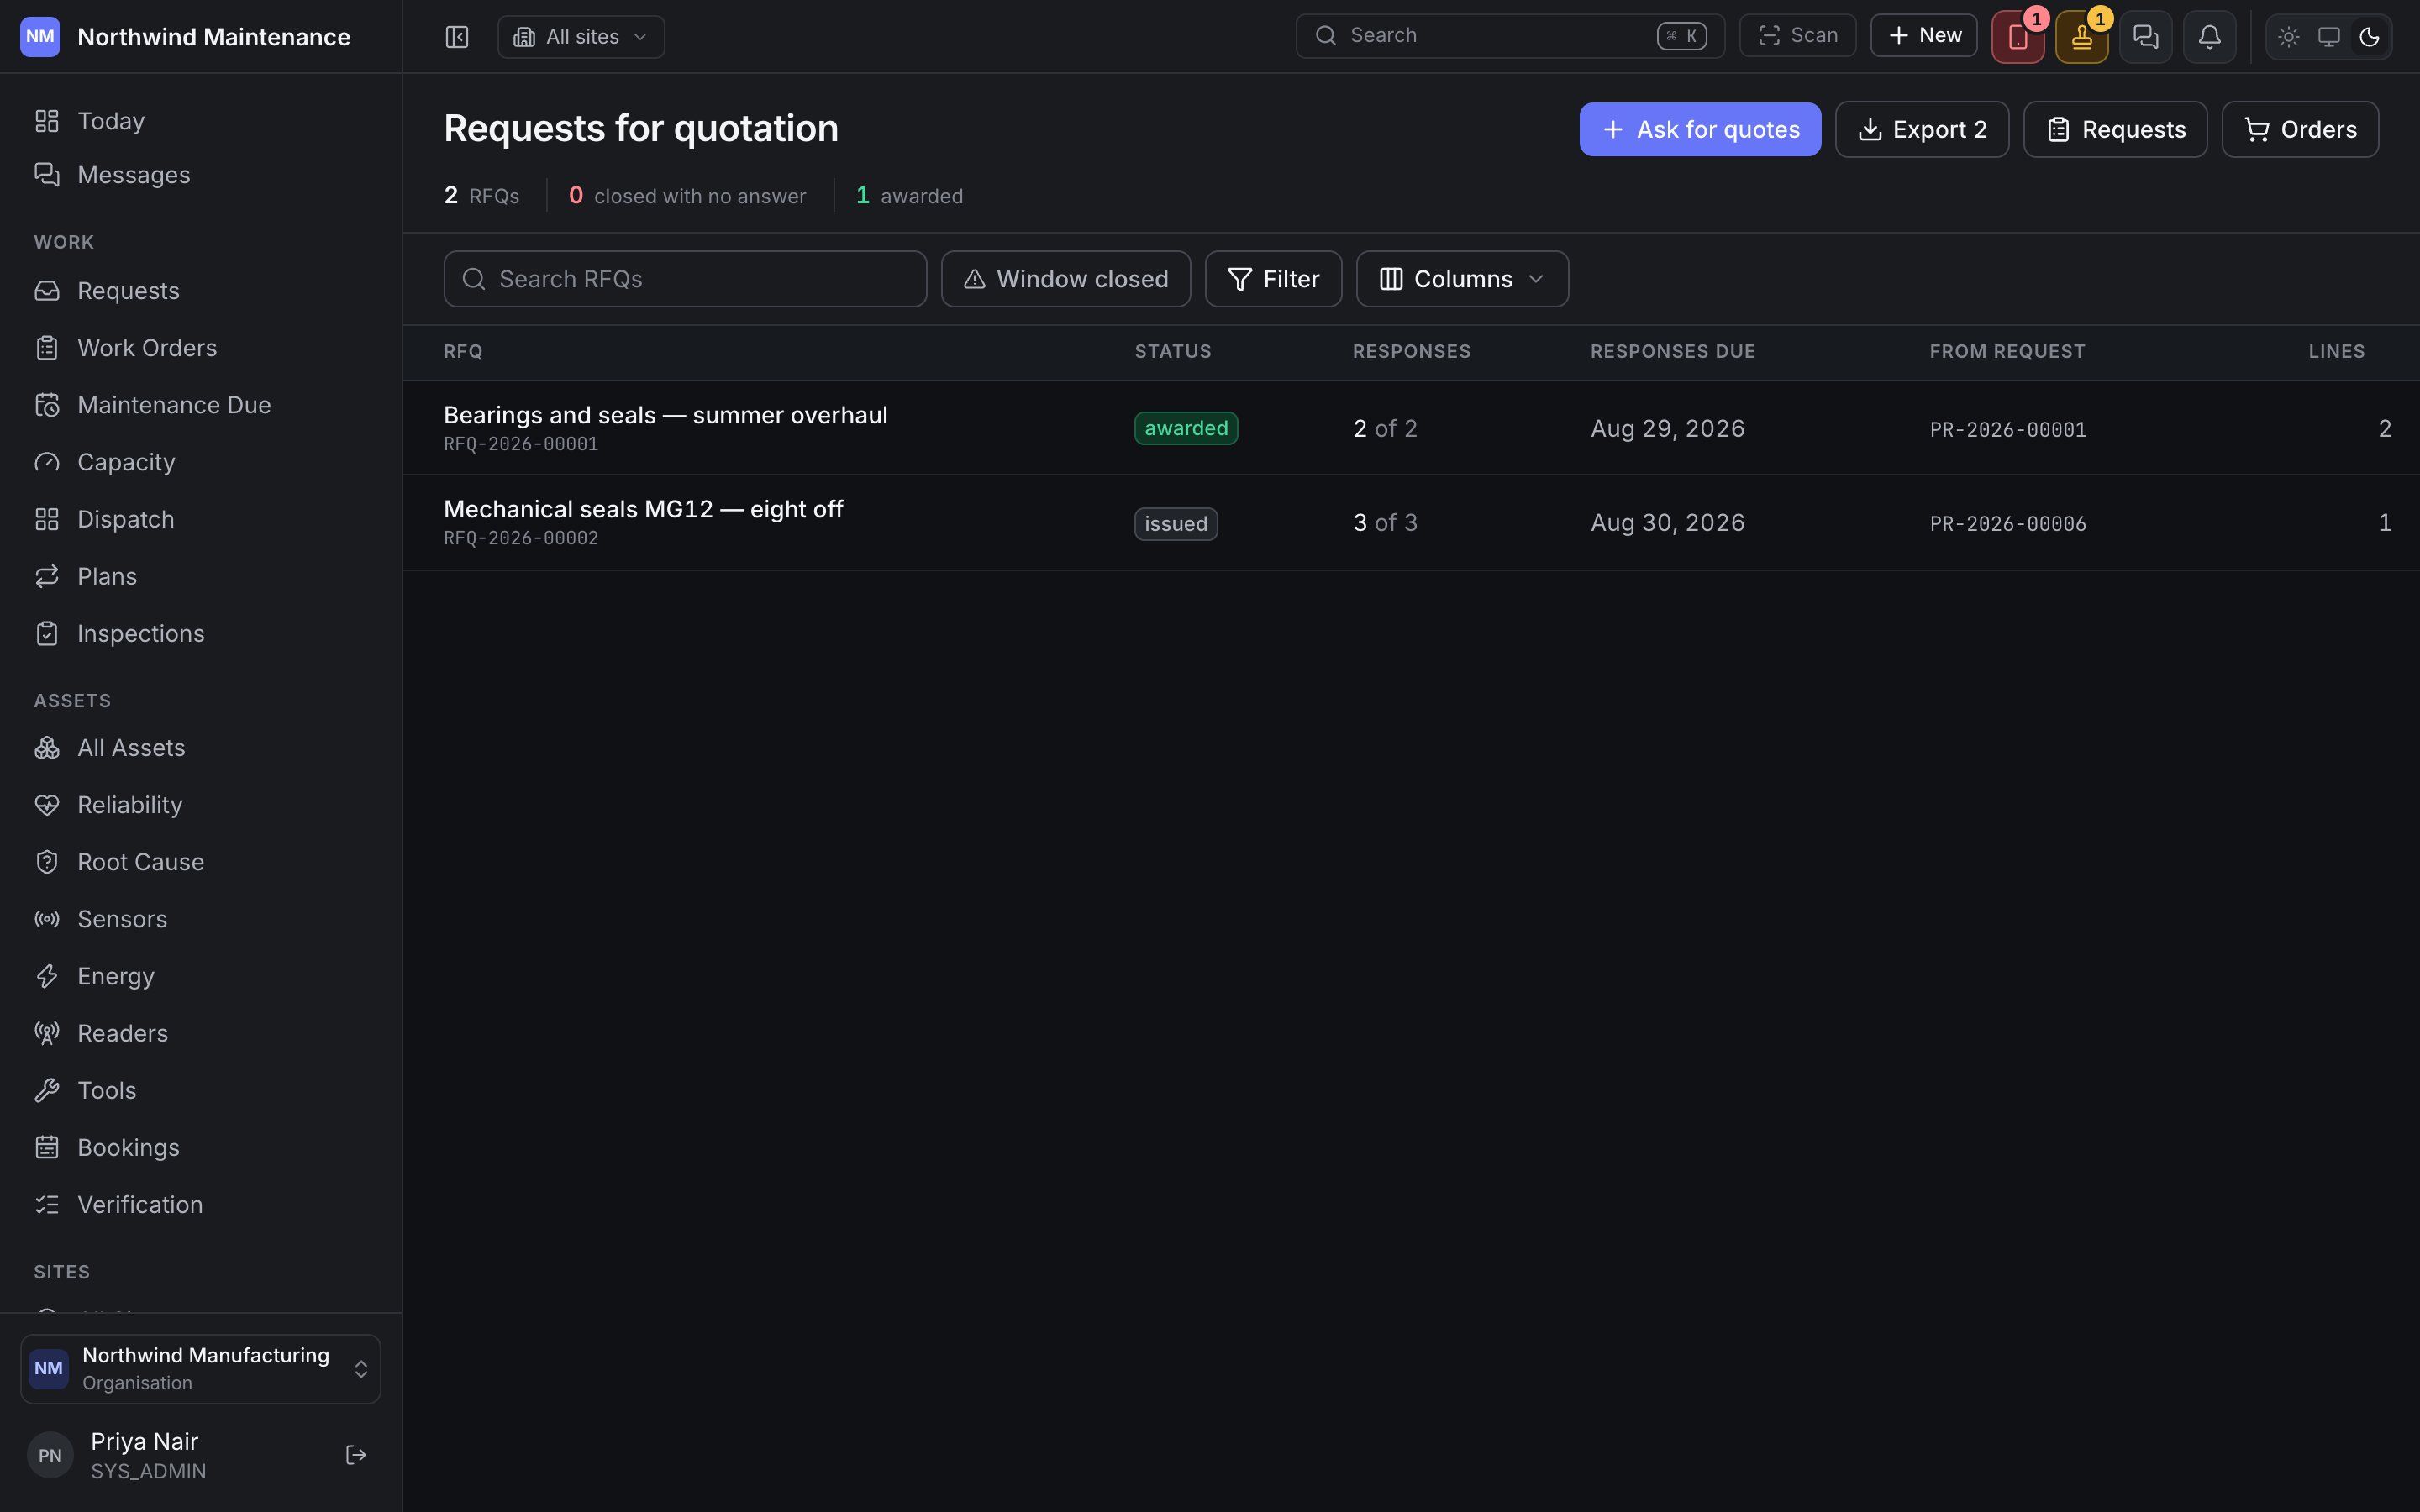2420x1512 pixels.
Task: Switch to light theme sun icon
Action: tap(2289, 37)
